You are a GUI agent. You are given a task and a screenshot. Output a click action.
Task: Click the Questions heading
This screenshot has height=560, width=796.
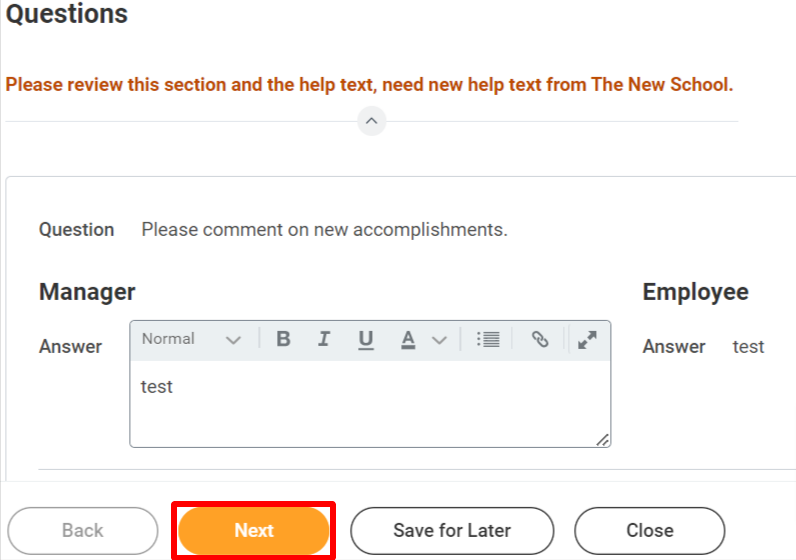[x=67, y=13]
